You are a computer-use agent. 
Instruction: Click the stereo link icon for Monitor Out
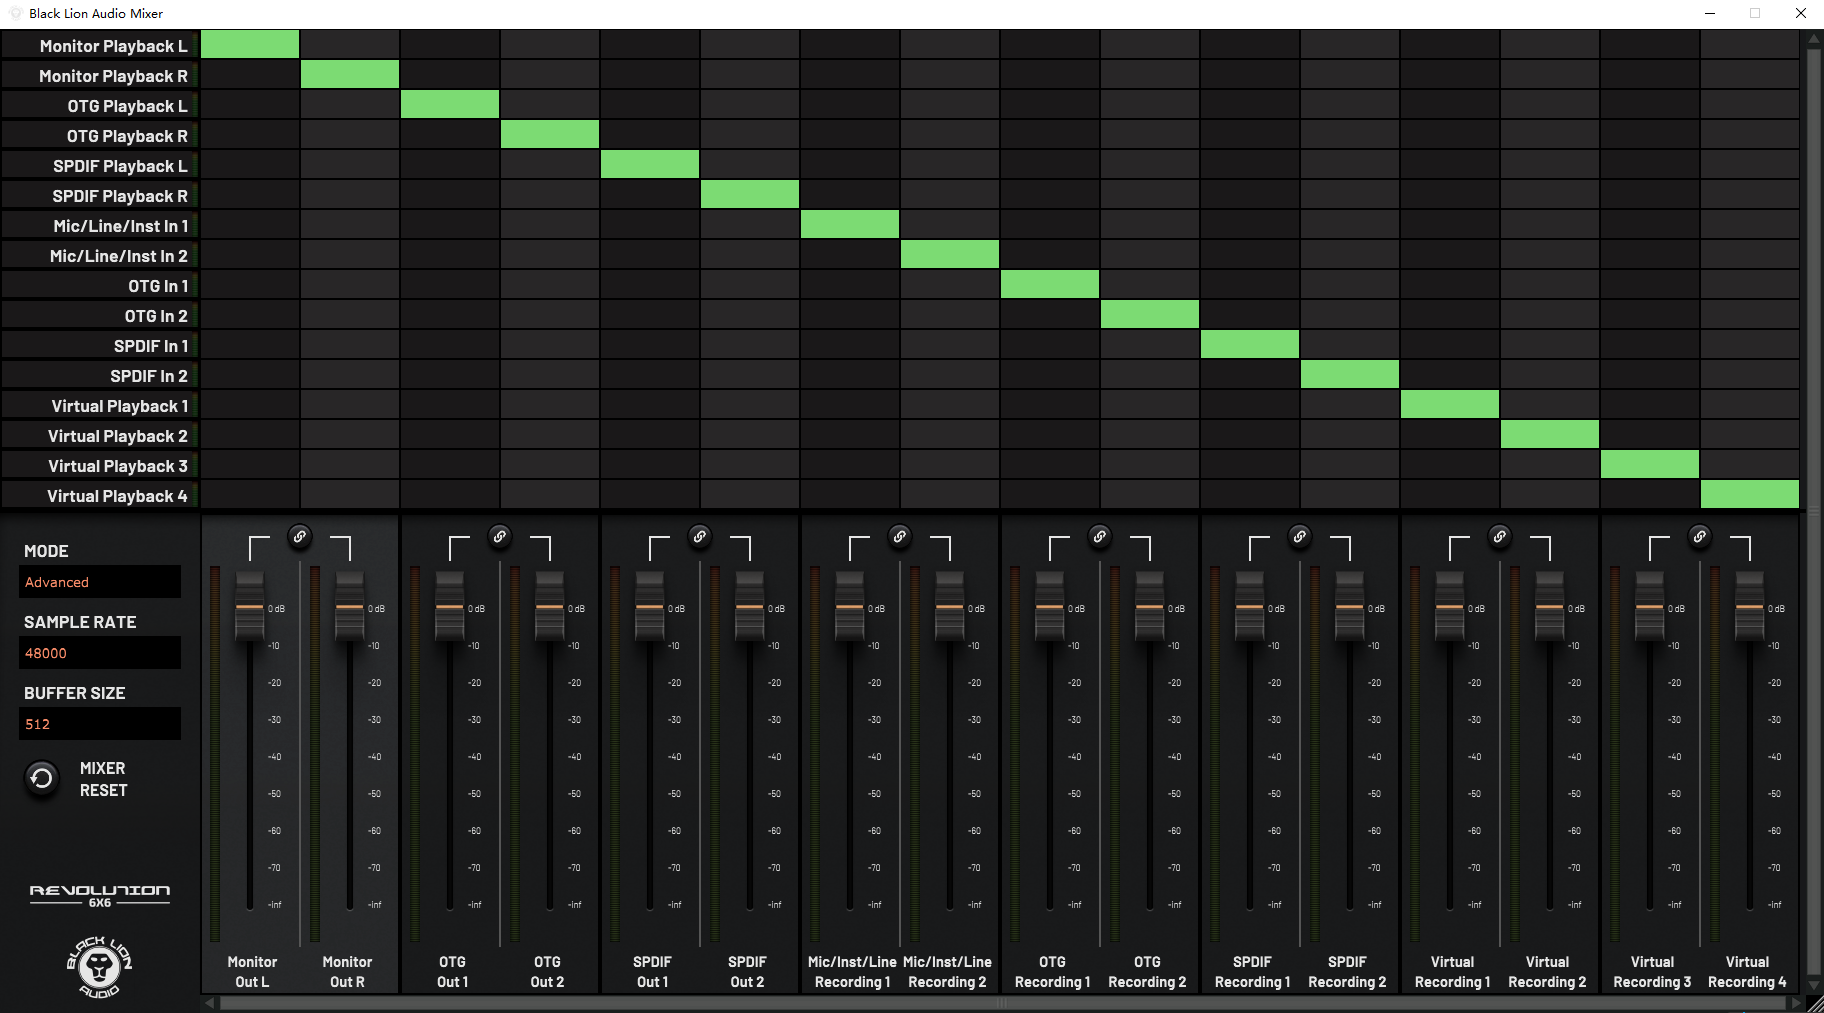click(300, 537)
